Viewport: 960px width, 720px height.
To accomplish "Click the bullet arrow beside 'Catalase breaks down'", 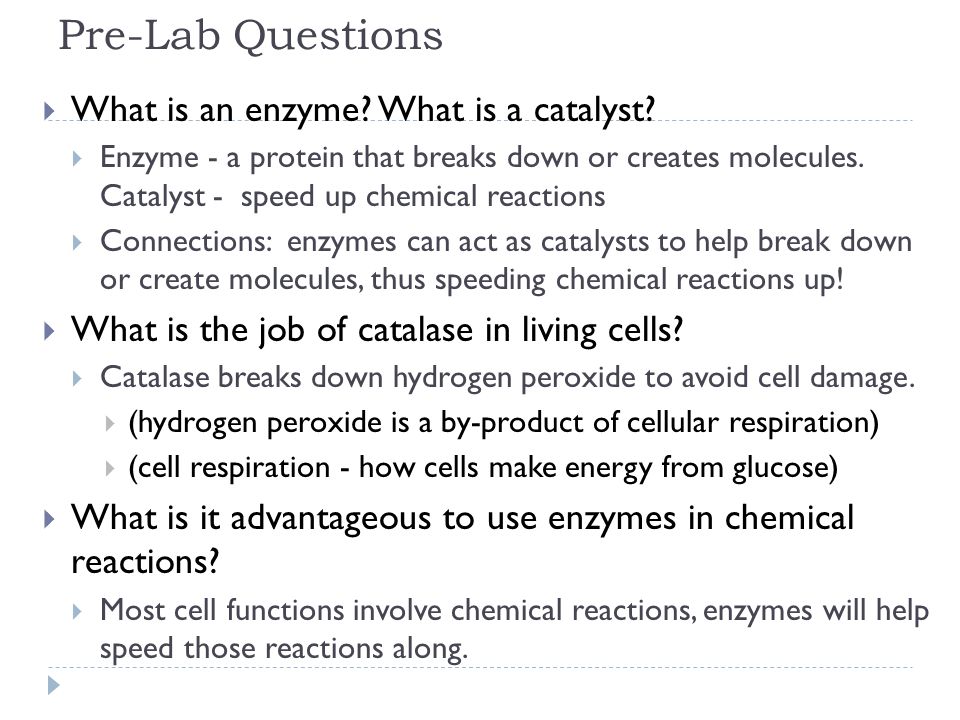I will coord(77,379).
